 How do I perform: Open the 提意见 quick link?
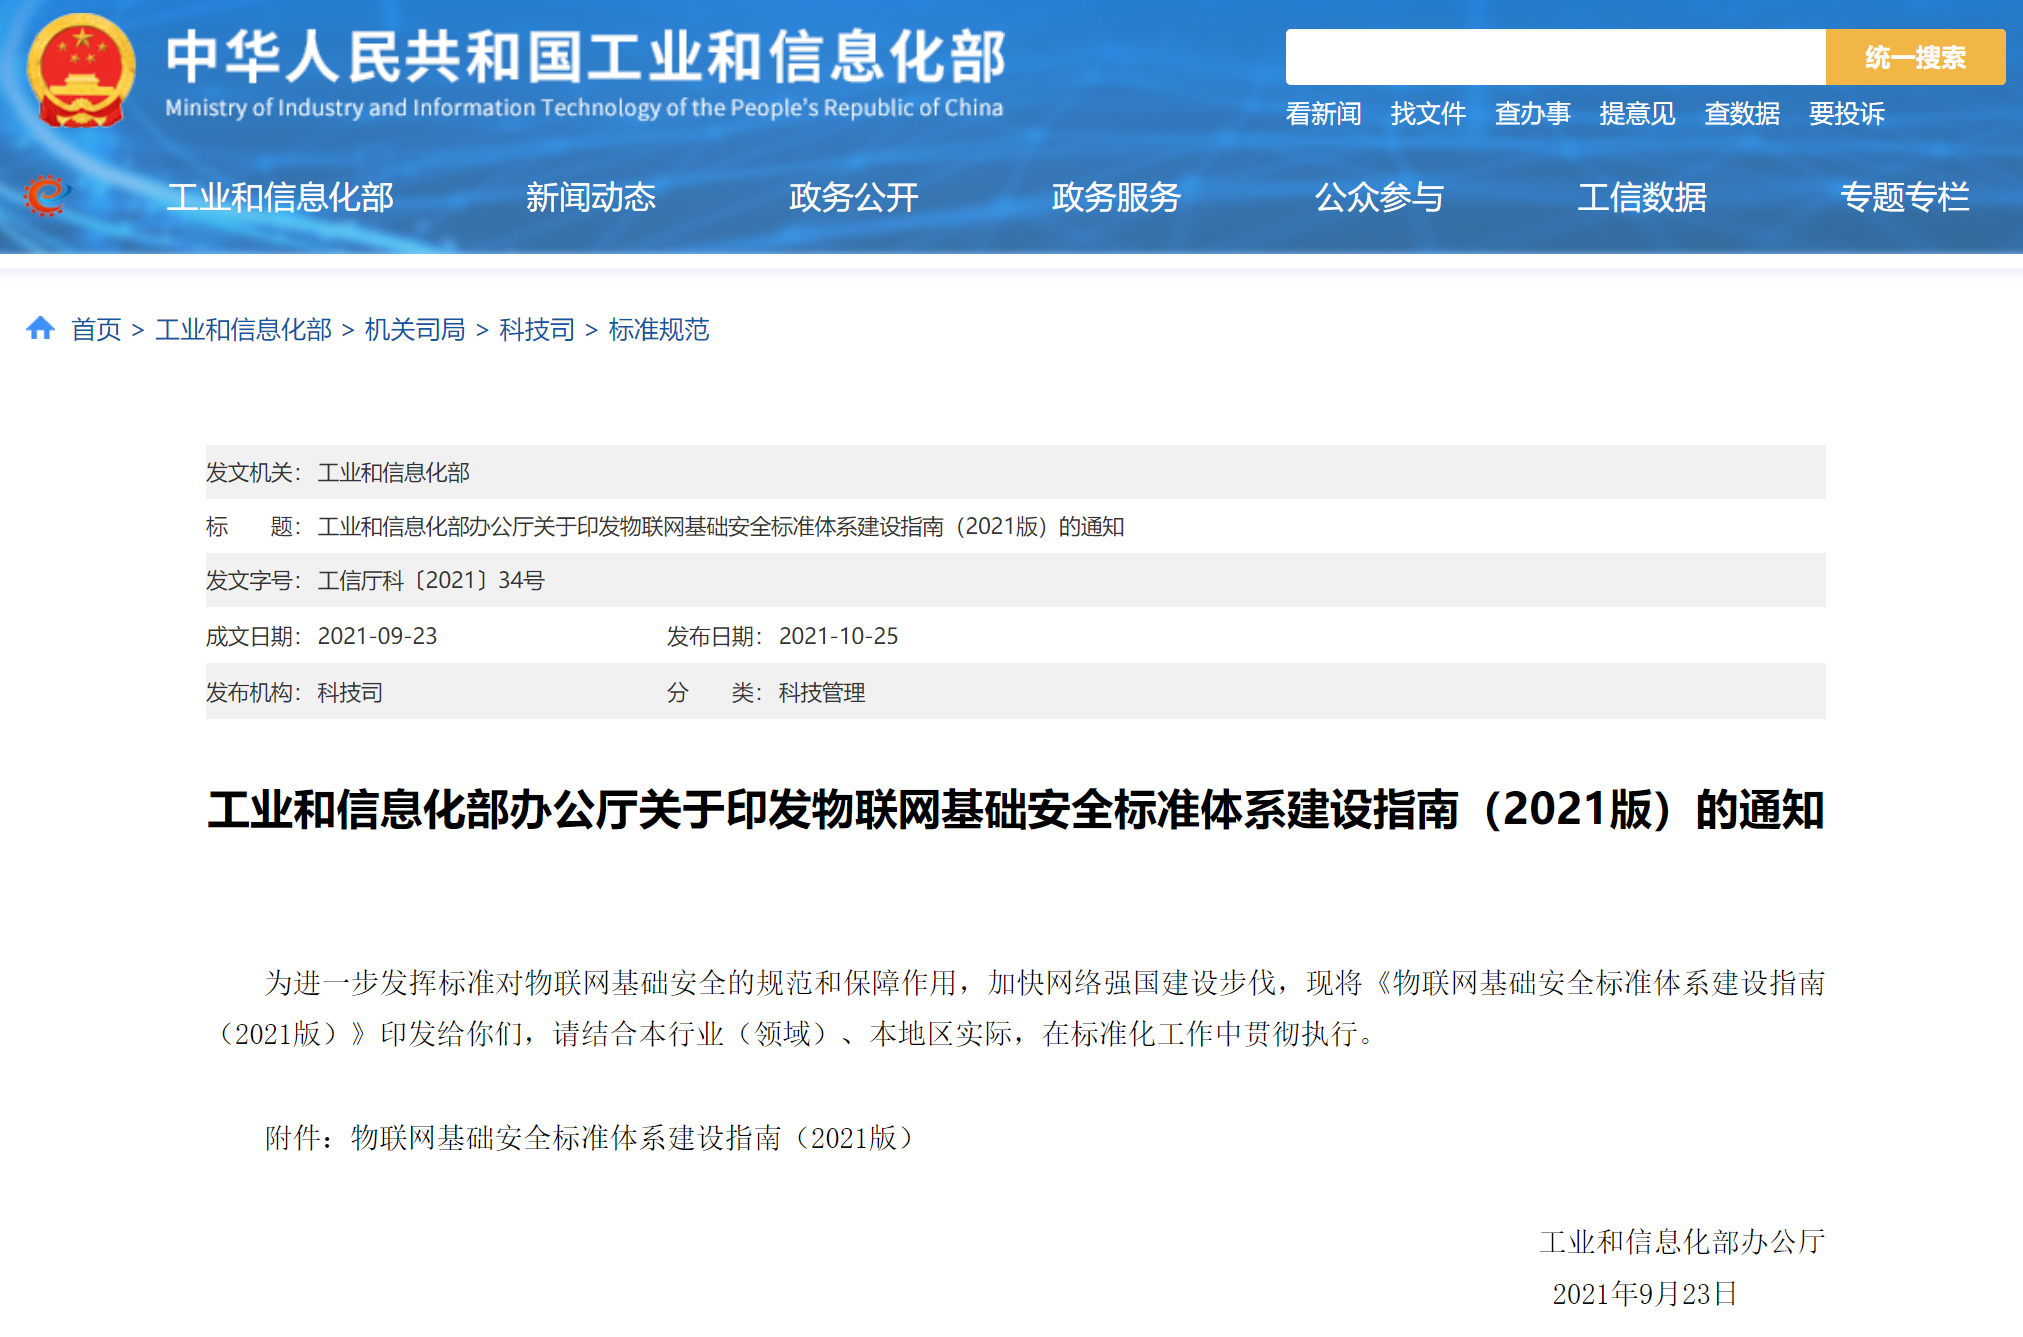[x=1637, y=114]
